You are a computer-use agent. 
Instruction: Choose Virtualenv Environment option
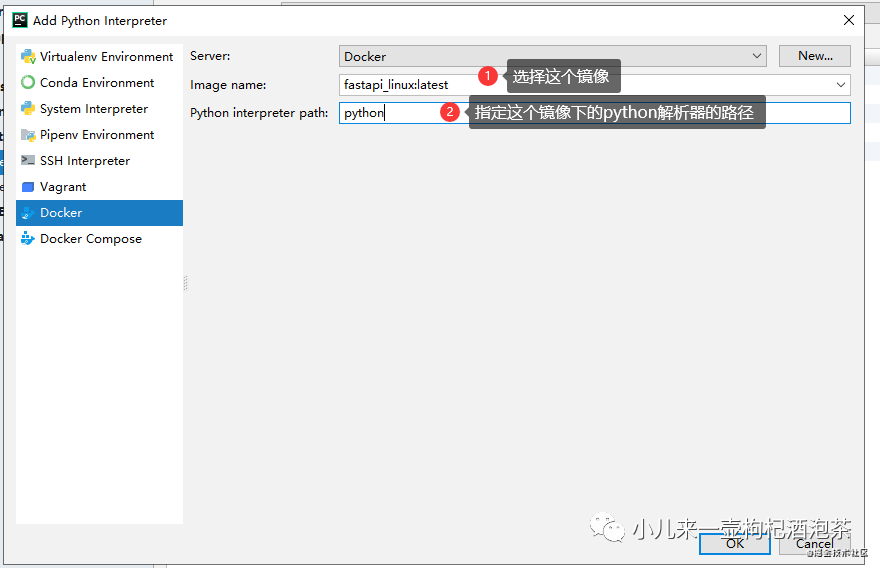[x=99, y=57]
